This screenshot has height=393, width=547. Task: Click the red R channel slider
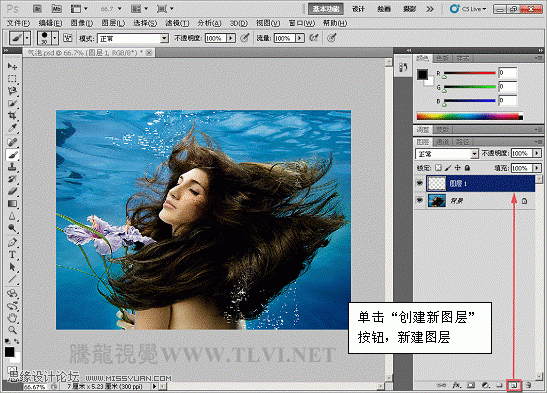[470, 74]
